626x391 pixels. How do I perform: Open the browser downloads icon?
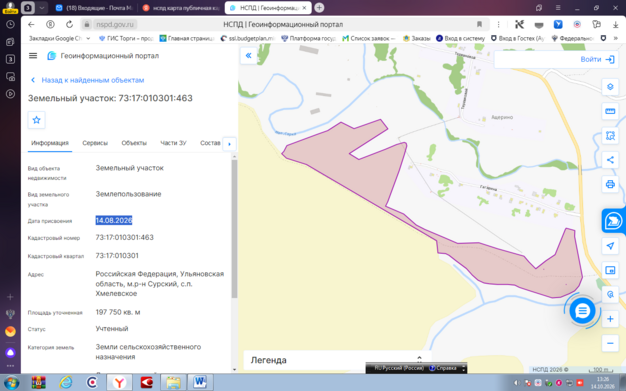pos(615,24)
